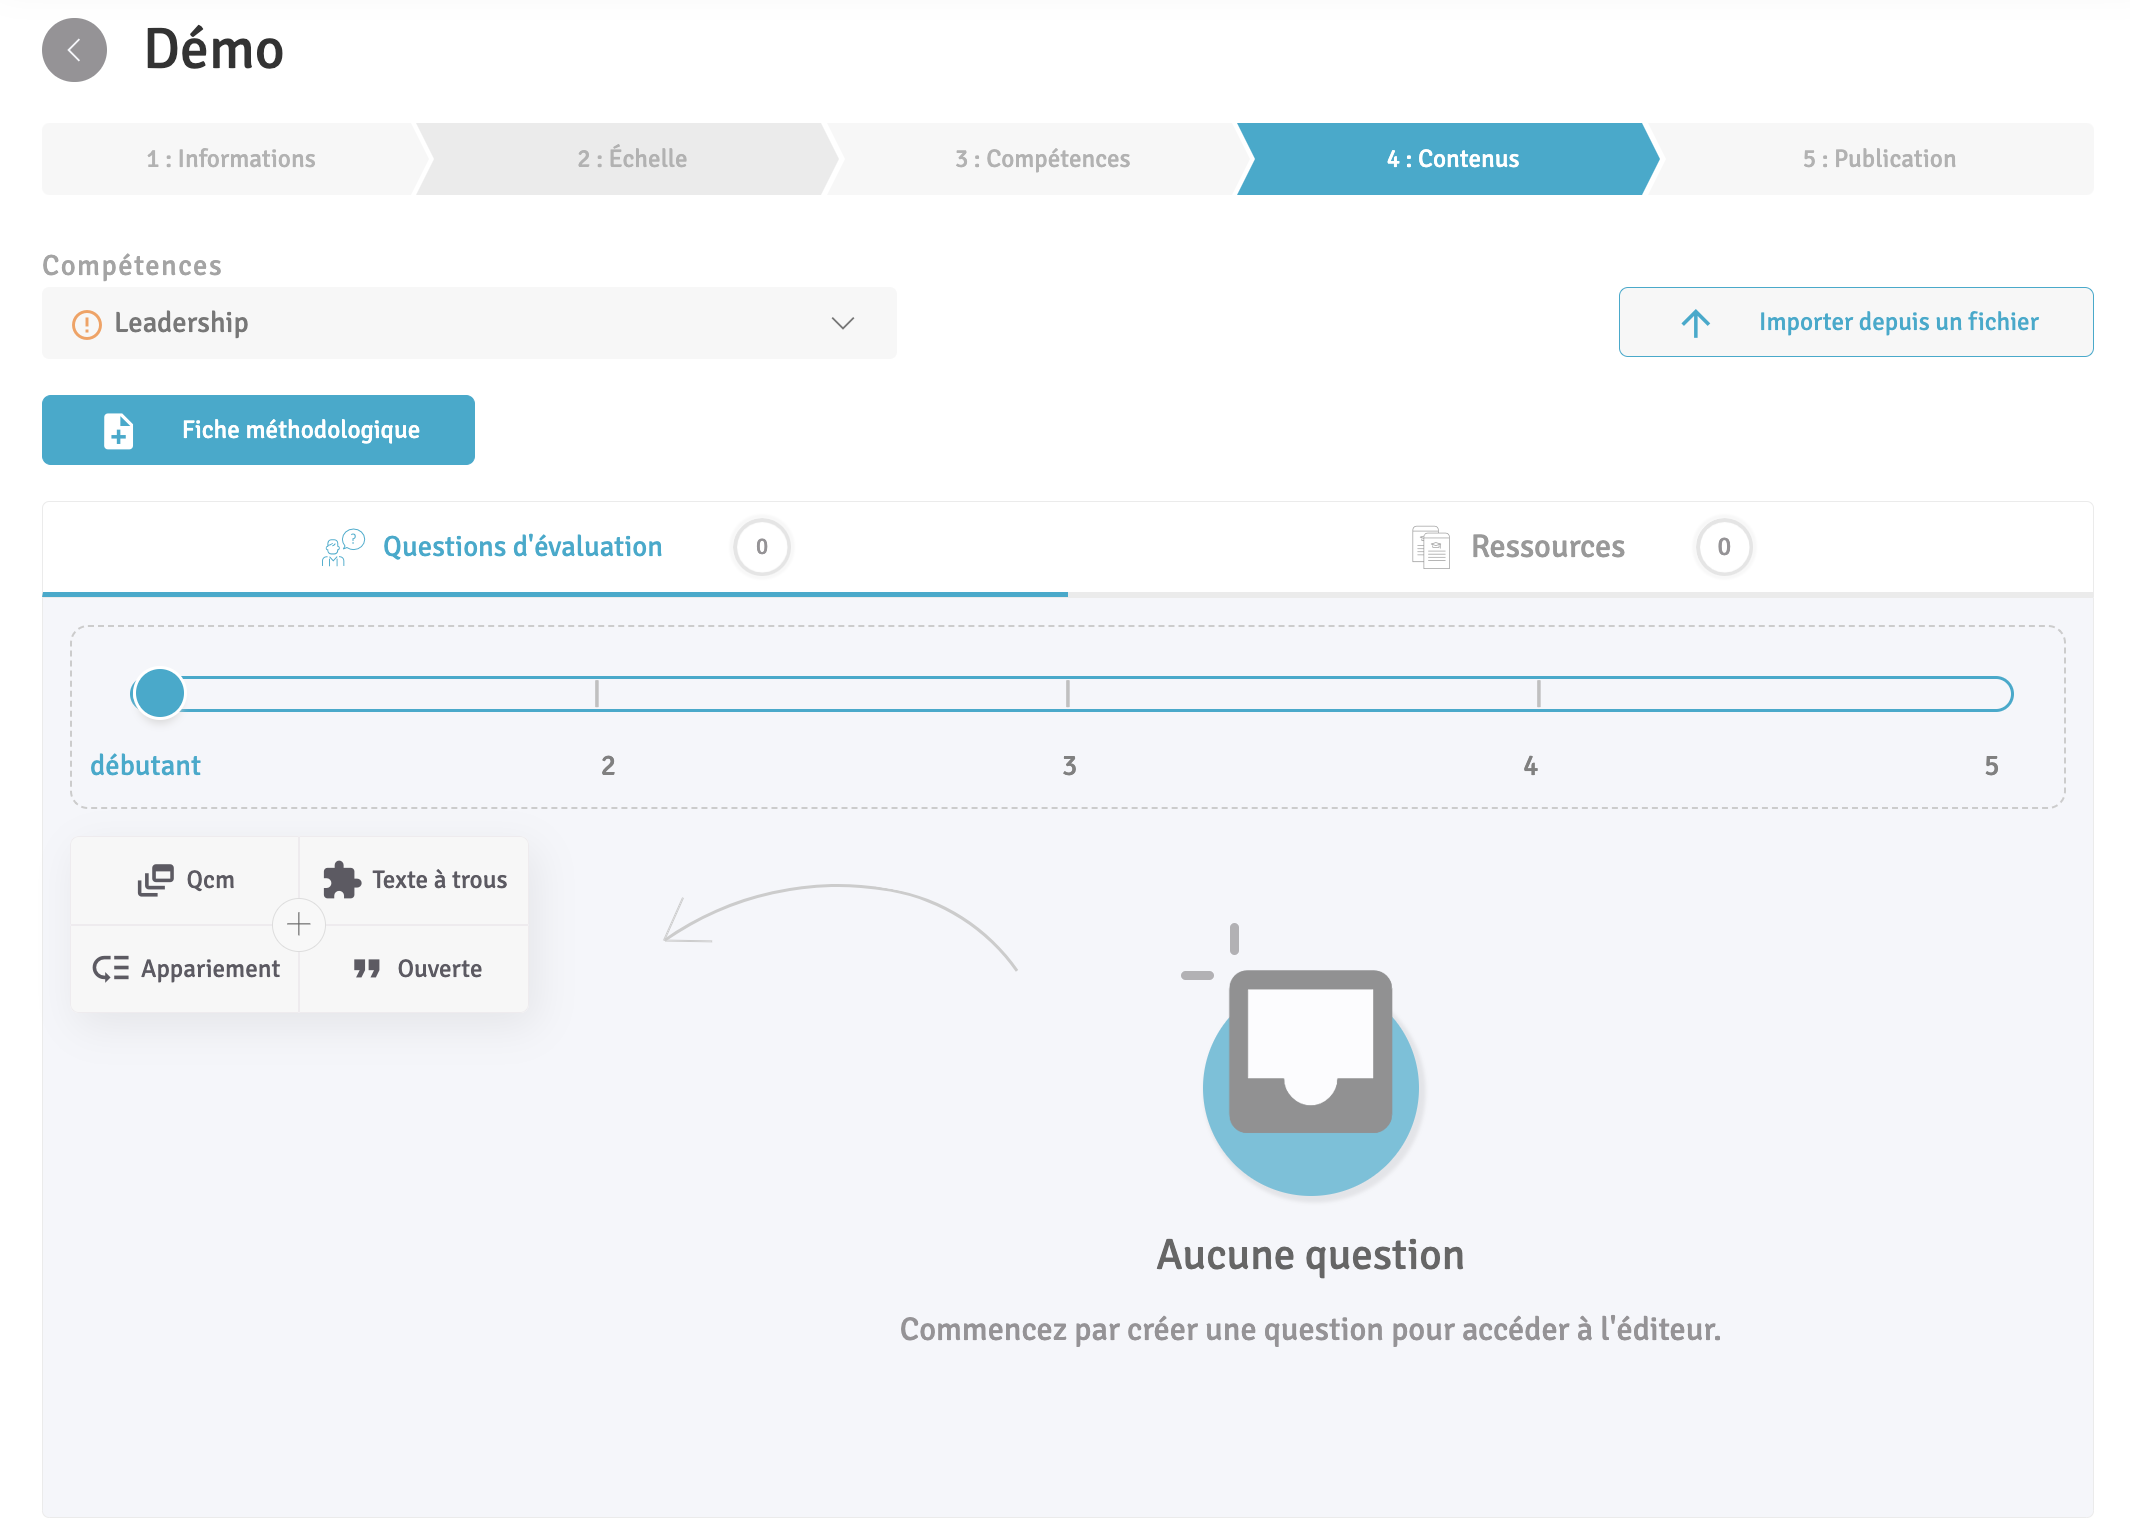Set the level slider to level 3
Image resolution: width=2130 pixels, height=1530 pixels.
coord(1068,694)
